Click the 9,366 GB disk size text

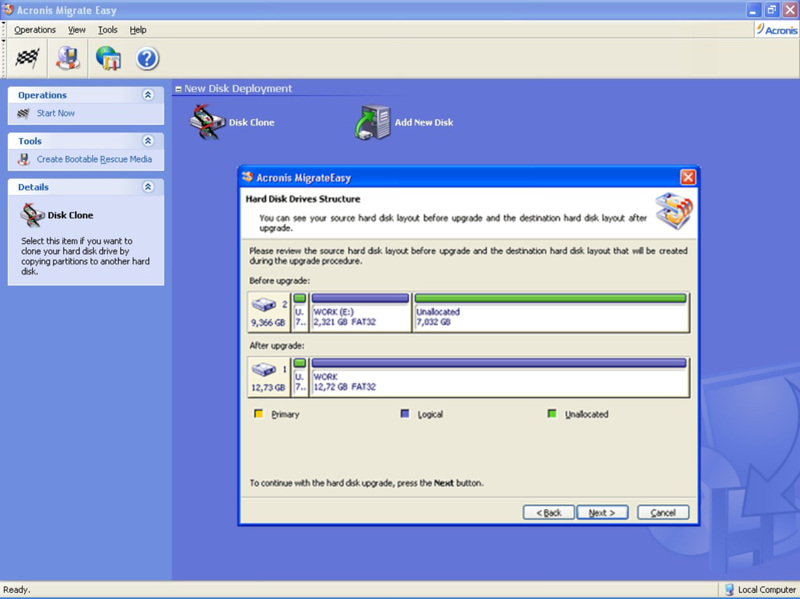[x=268, y=322]
